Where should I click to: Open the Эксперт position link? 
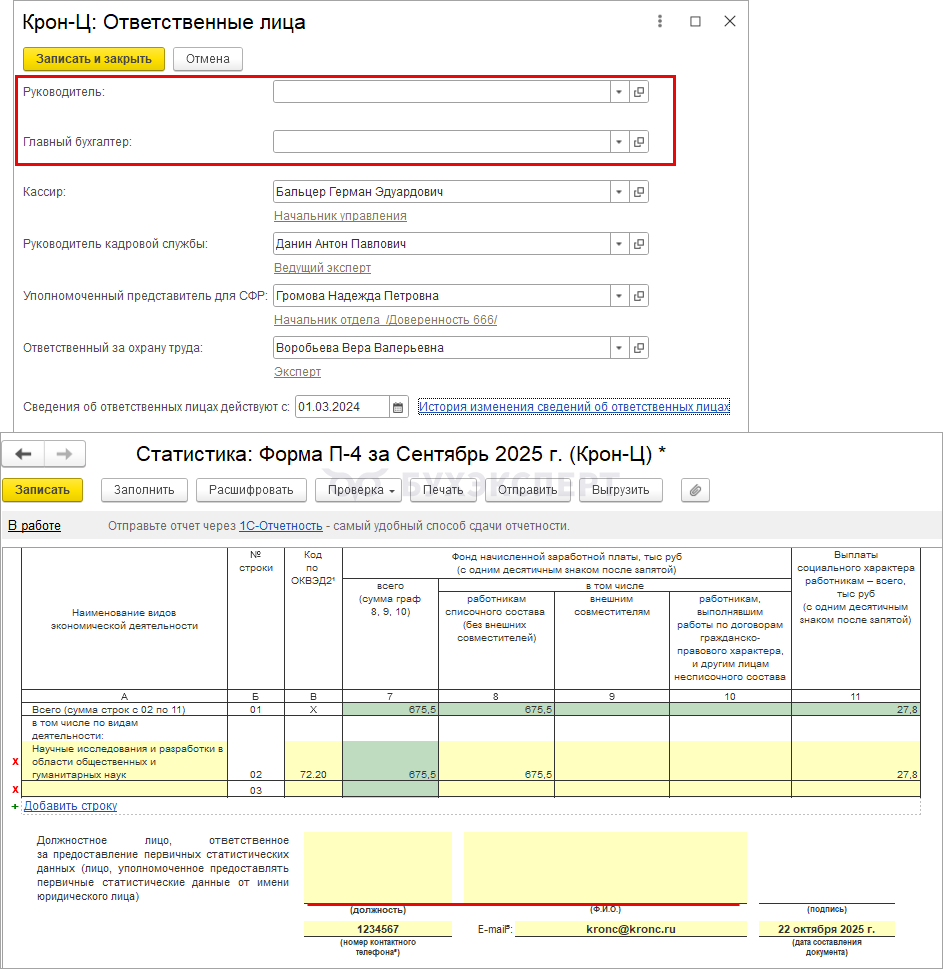[x=297, y=372]
